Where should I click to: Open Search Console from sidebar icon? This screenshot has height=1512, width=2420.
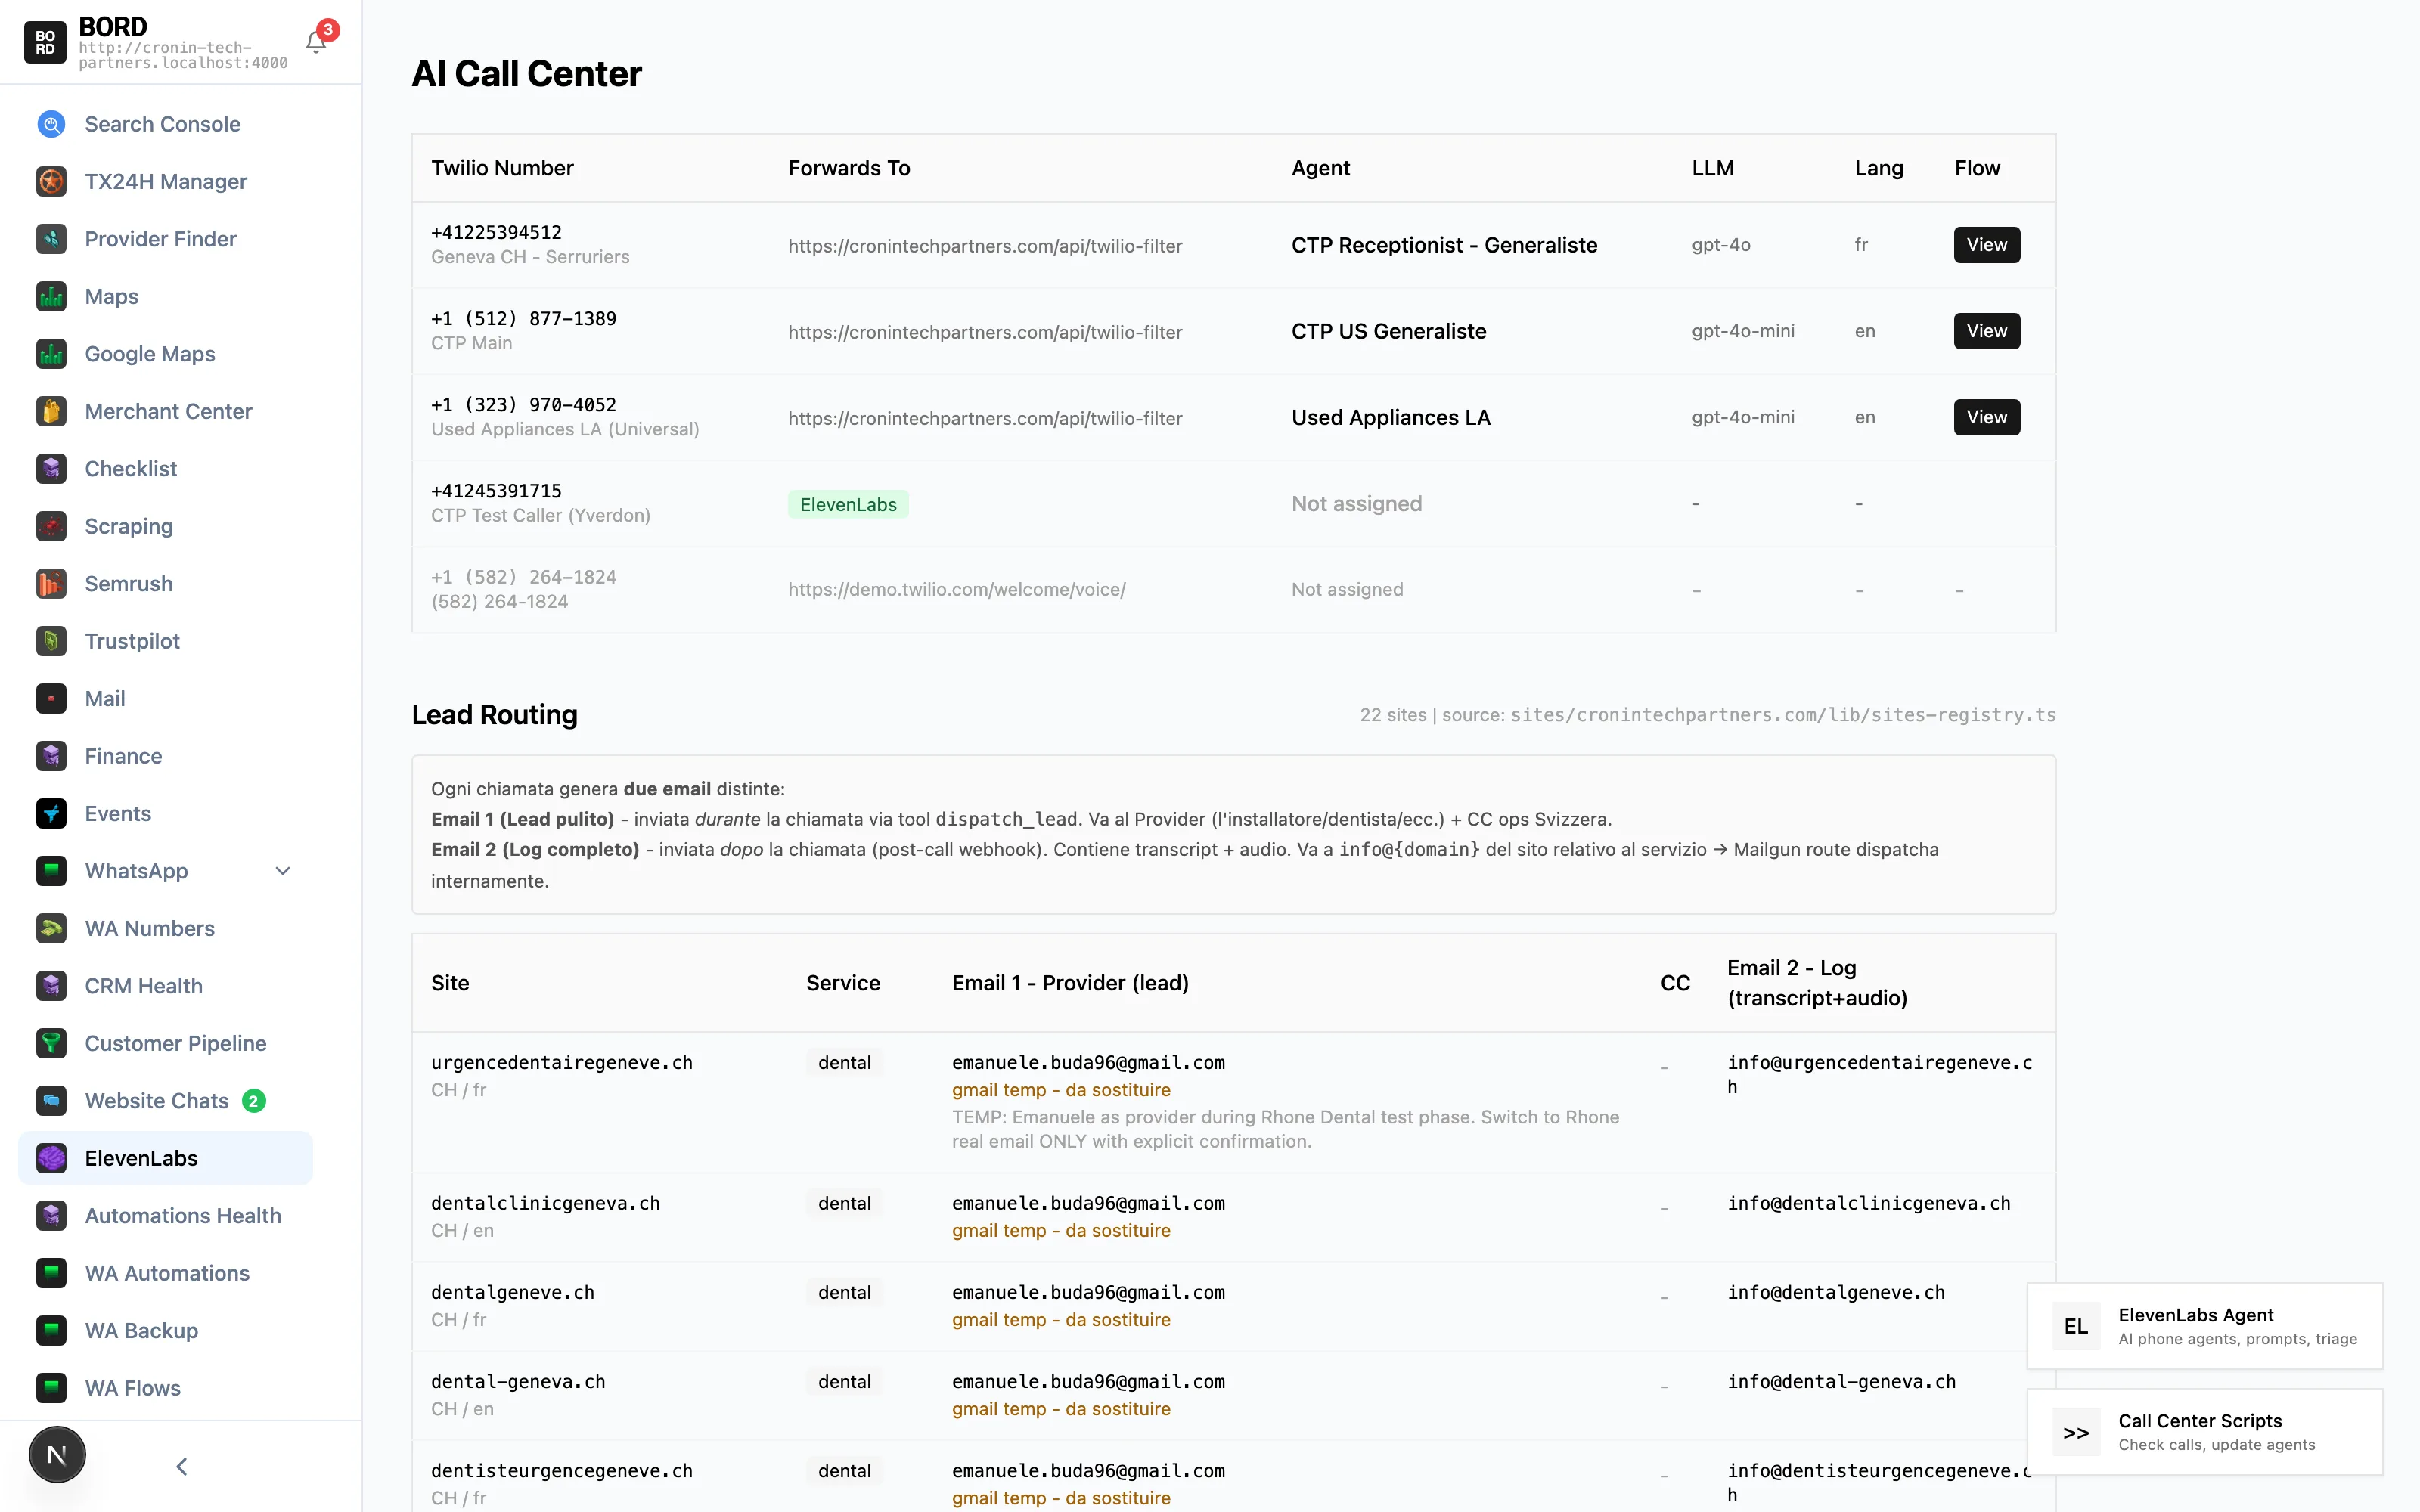tap(51, 124)
